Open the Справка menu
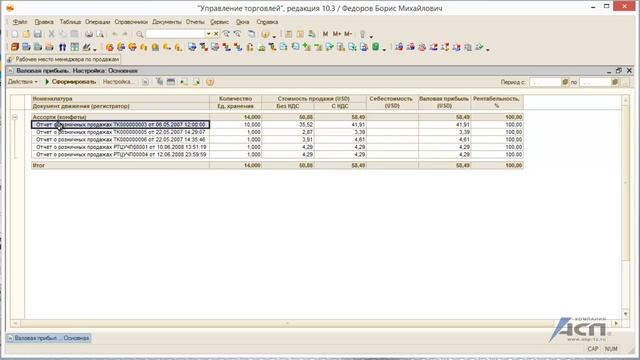The height and width of the screenshot is (360, 640). click(267, 22)
